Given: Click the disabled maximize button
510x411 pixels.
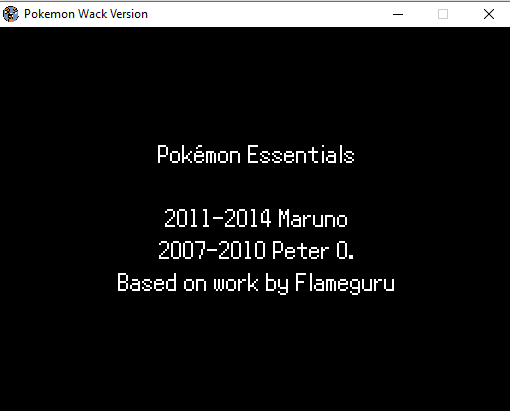Looking at the screenshot, I should (x=443, y=14).
